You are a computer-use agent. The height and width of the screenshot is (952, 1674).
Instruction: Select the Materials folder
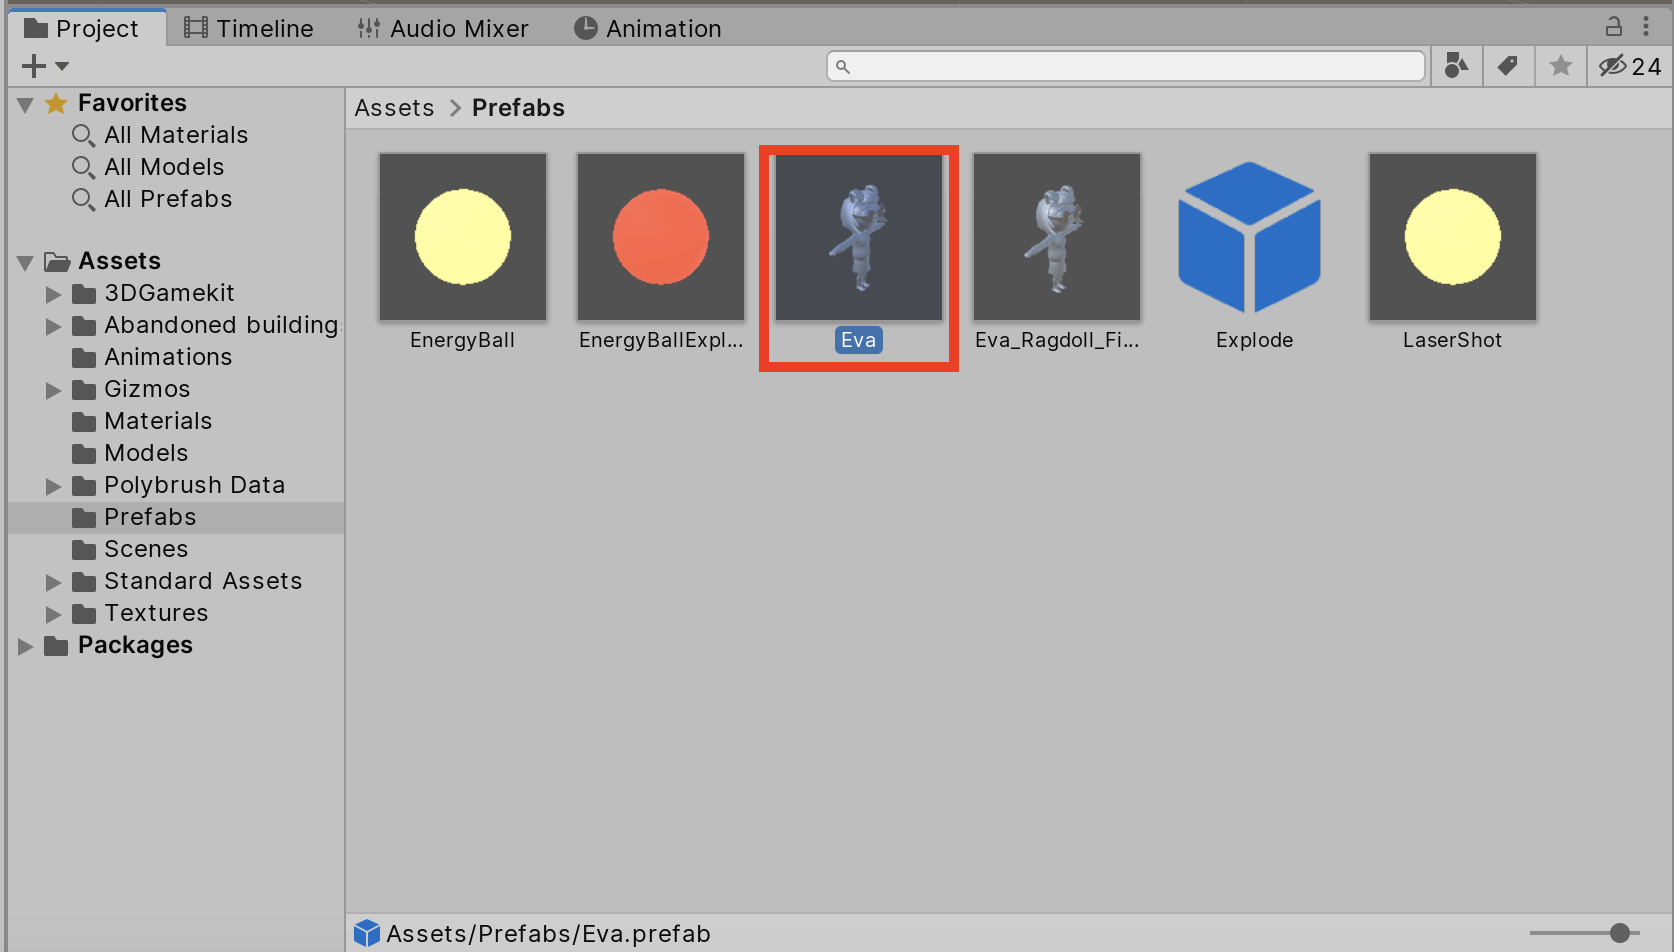(x=158, y=421)
